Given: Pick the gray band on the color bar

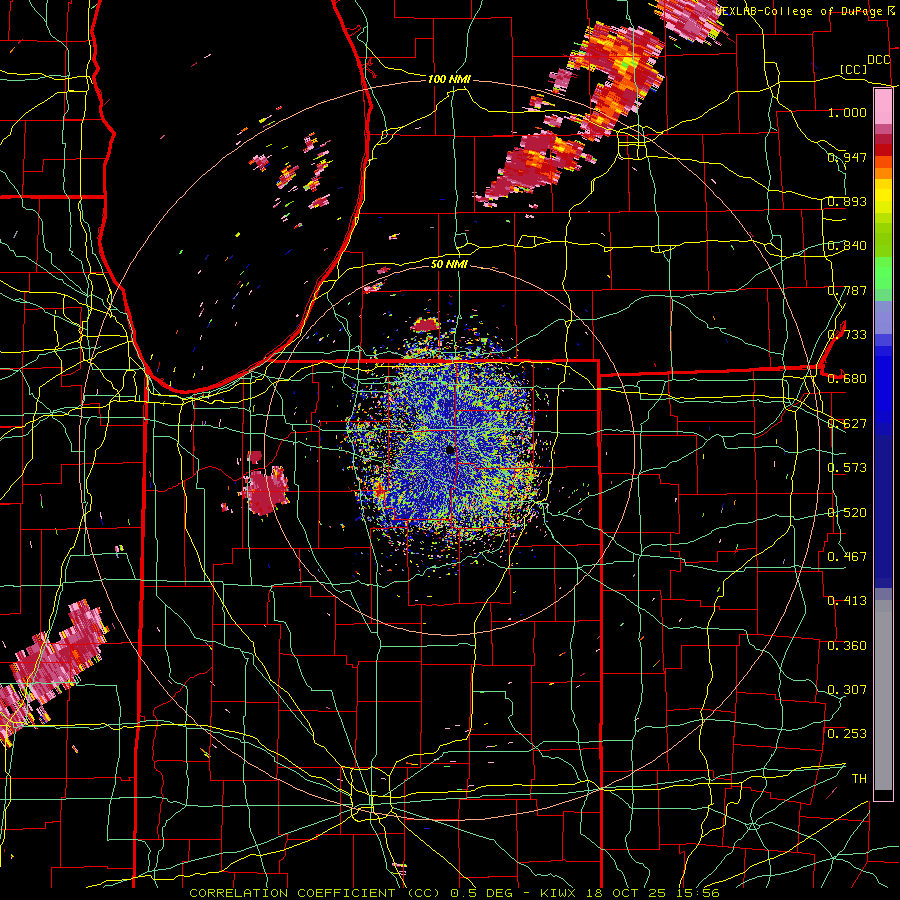Looking at the screenshot, I should 883,695.
